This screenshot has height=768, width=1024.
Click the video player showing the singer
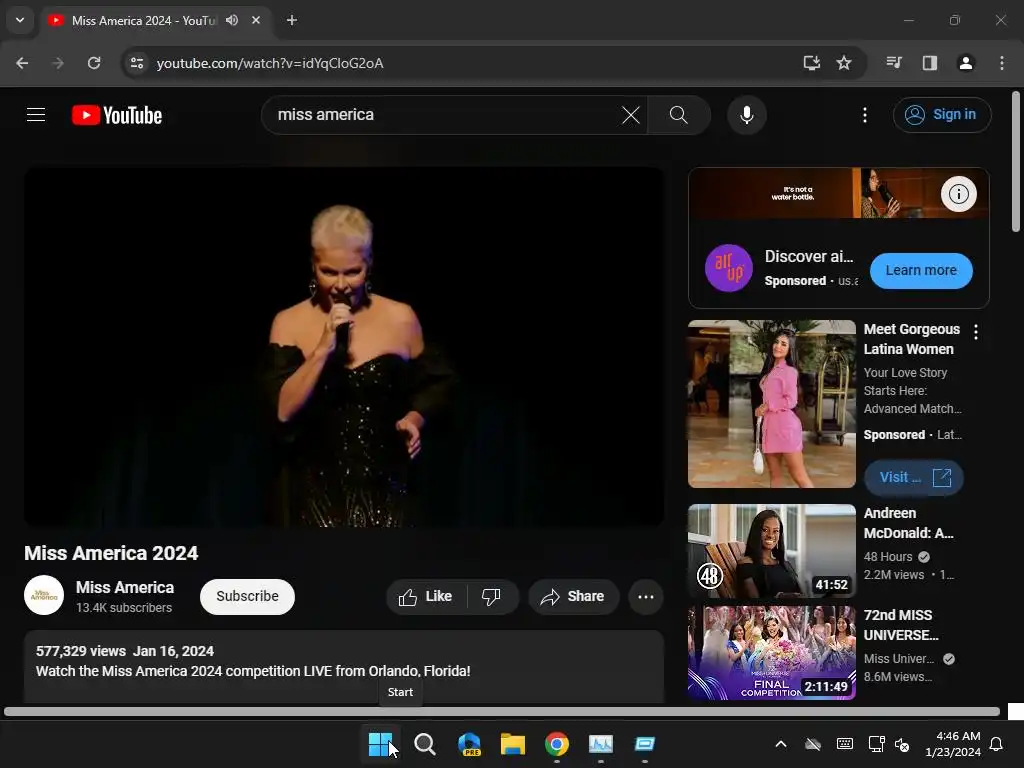[x=344, y=347]
